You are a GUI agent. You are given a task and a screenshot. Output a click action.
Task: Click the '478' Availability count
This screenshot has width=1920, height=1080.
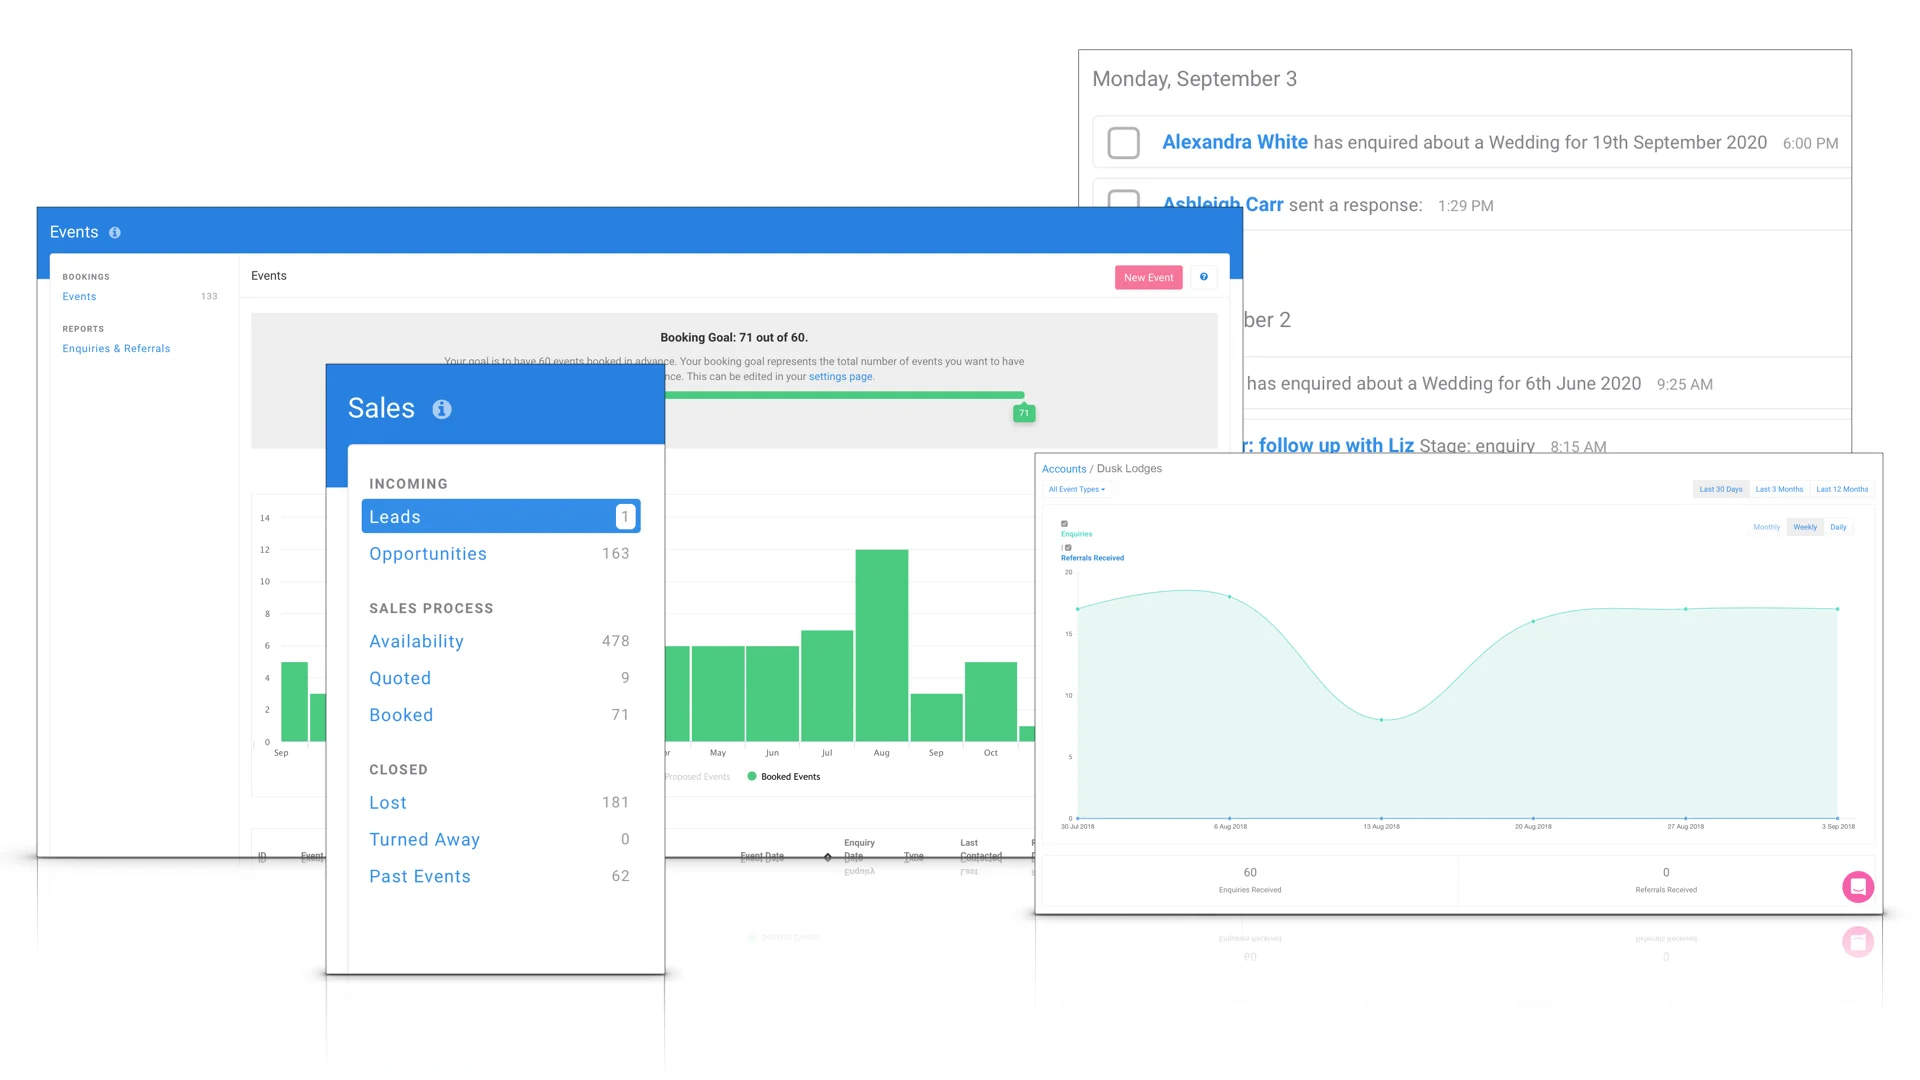[616, 641]
